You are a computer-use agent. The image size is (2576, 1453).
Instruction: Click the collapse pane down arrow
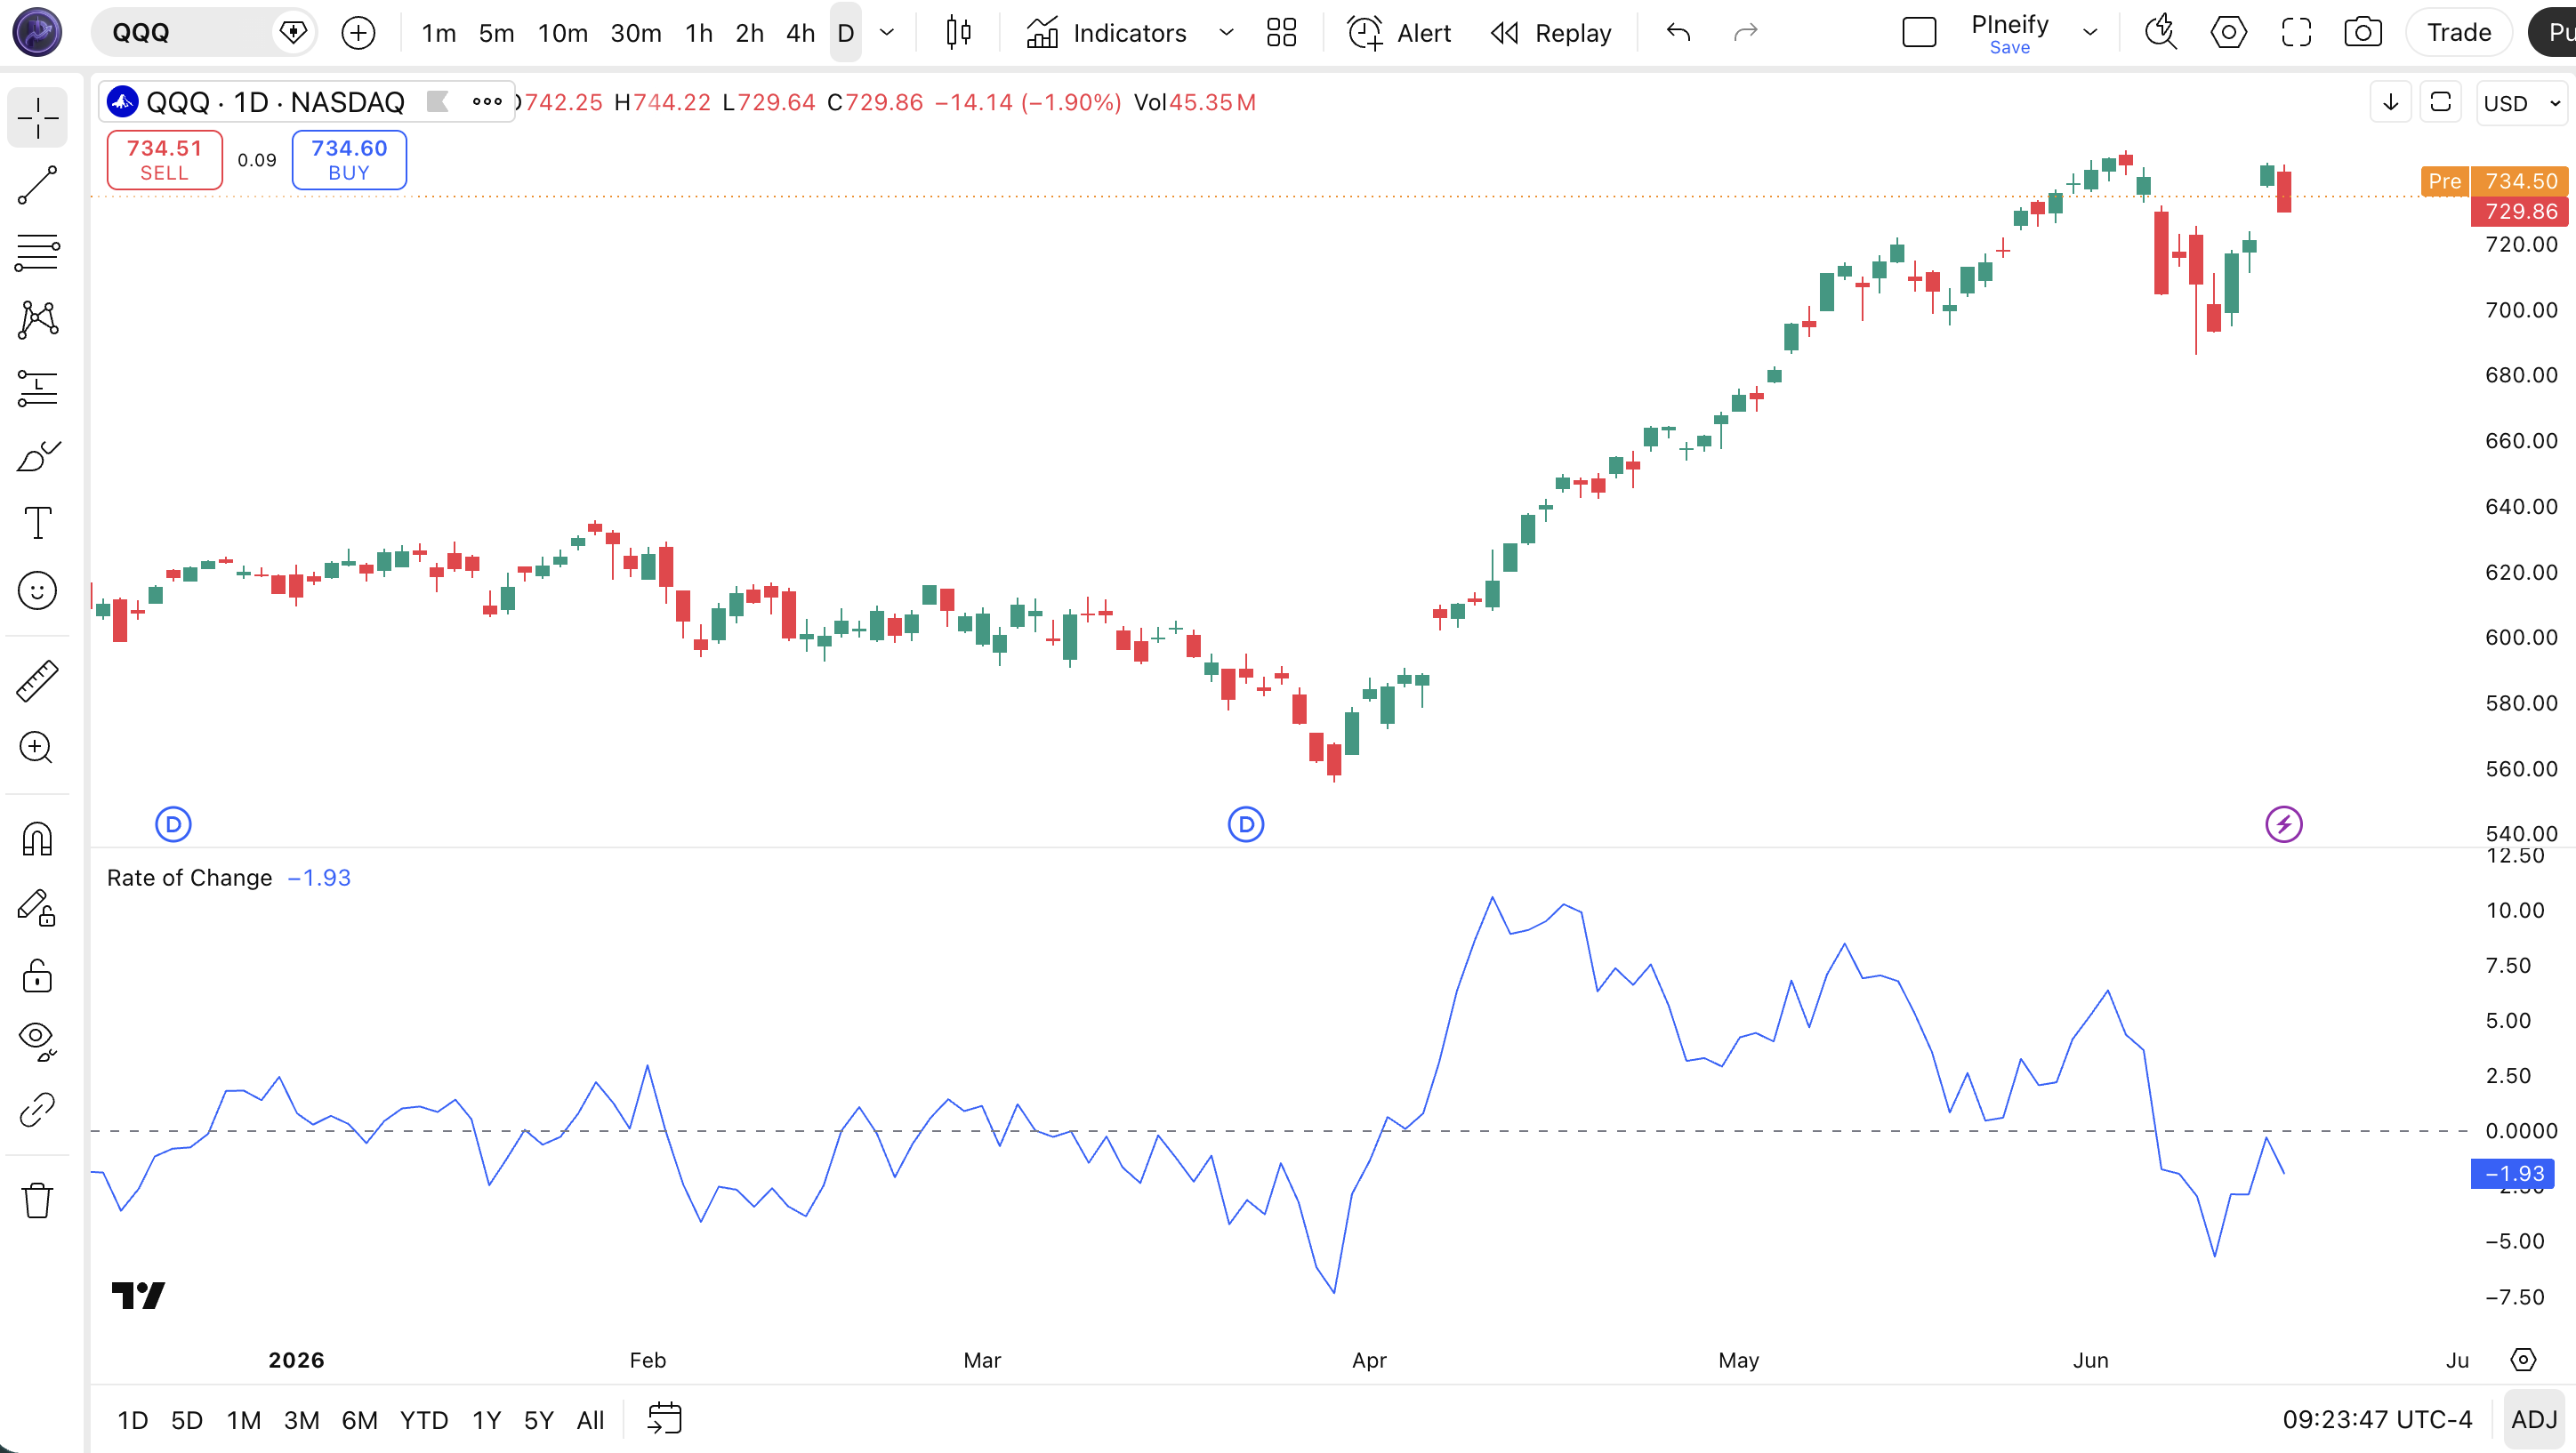click(x=2391, y=102)
